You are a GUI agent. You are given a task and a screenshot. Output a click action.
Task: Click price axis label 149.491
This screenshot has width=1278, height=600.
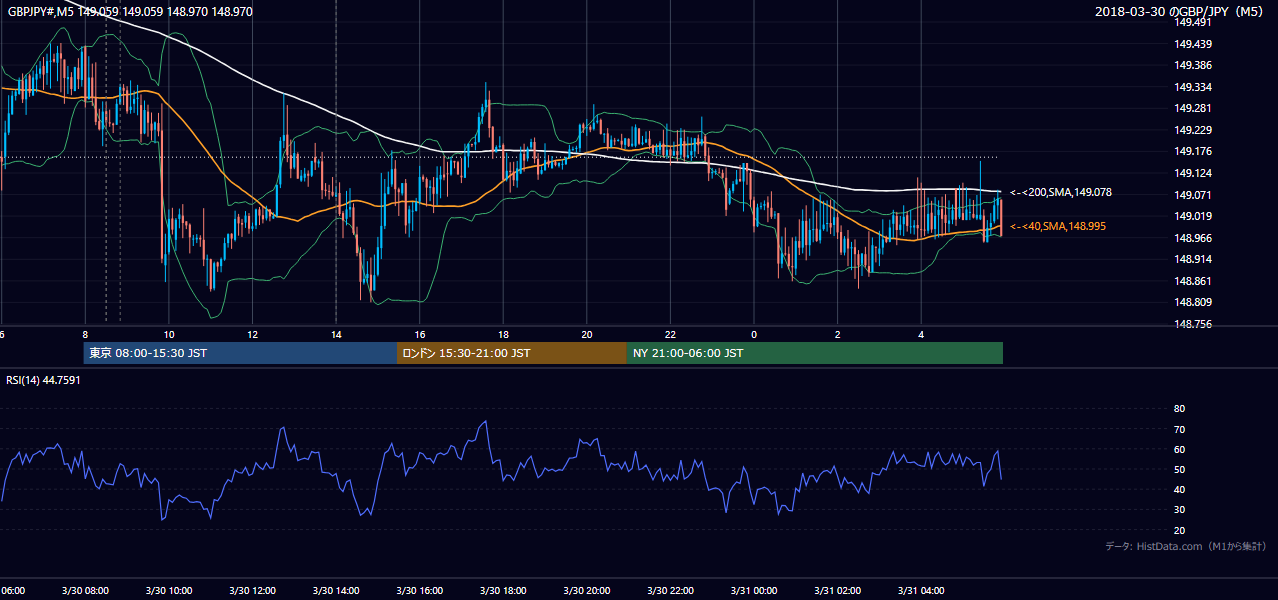1194,22
